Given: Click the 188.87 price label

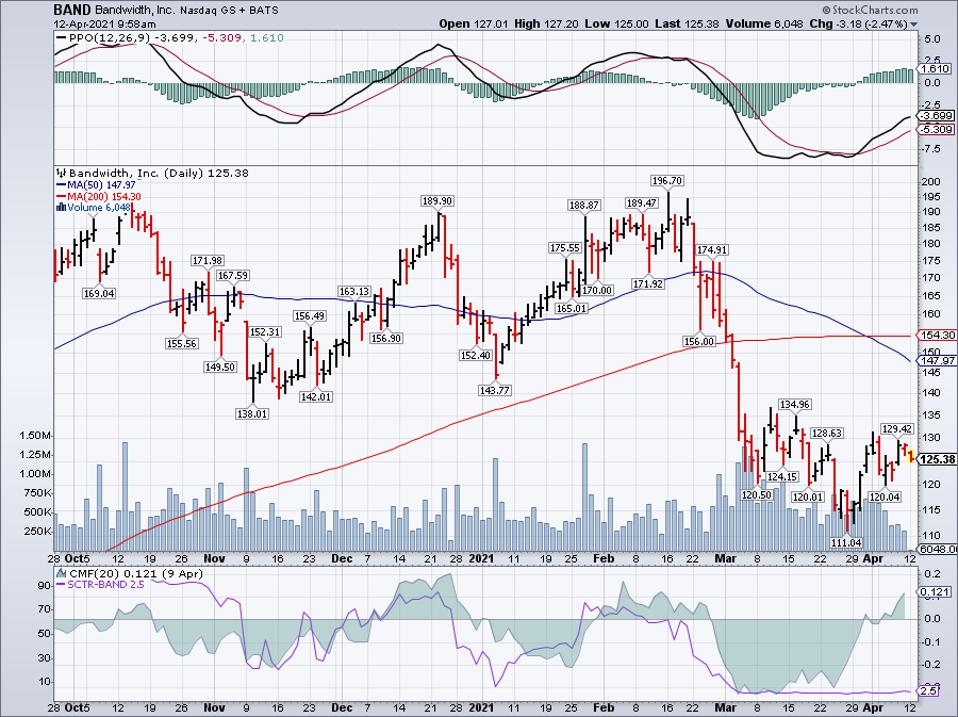Looking at the screenshot, I should pyautogui.click(x=584, y=205).
